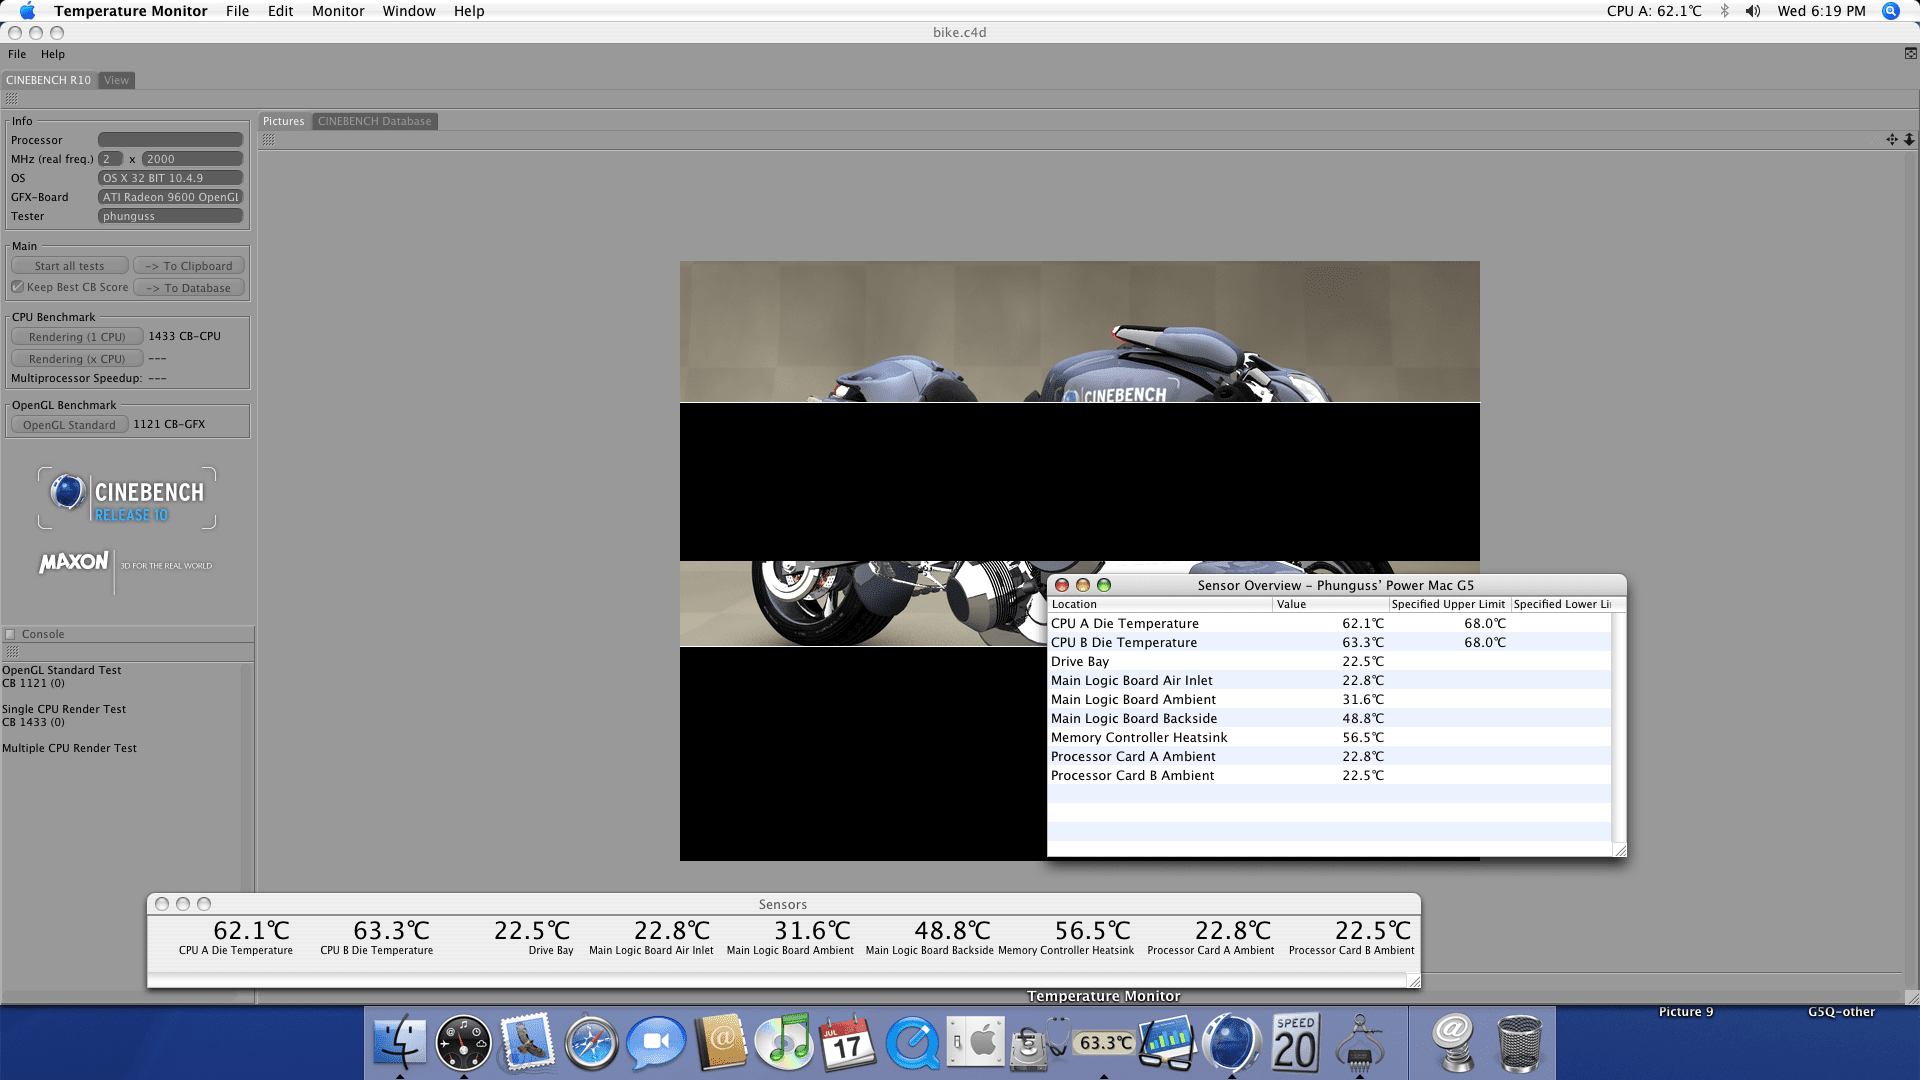Switch to the View tab
This screenshot has height=1080, width=1920.
tap(116, 80)
